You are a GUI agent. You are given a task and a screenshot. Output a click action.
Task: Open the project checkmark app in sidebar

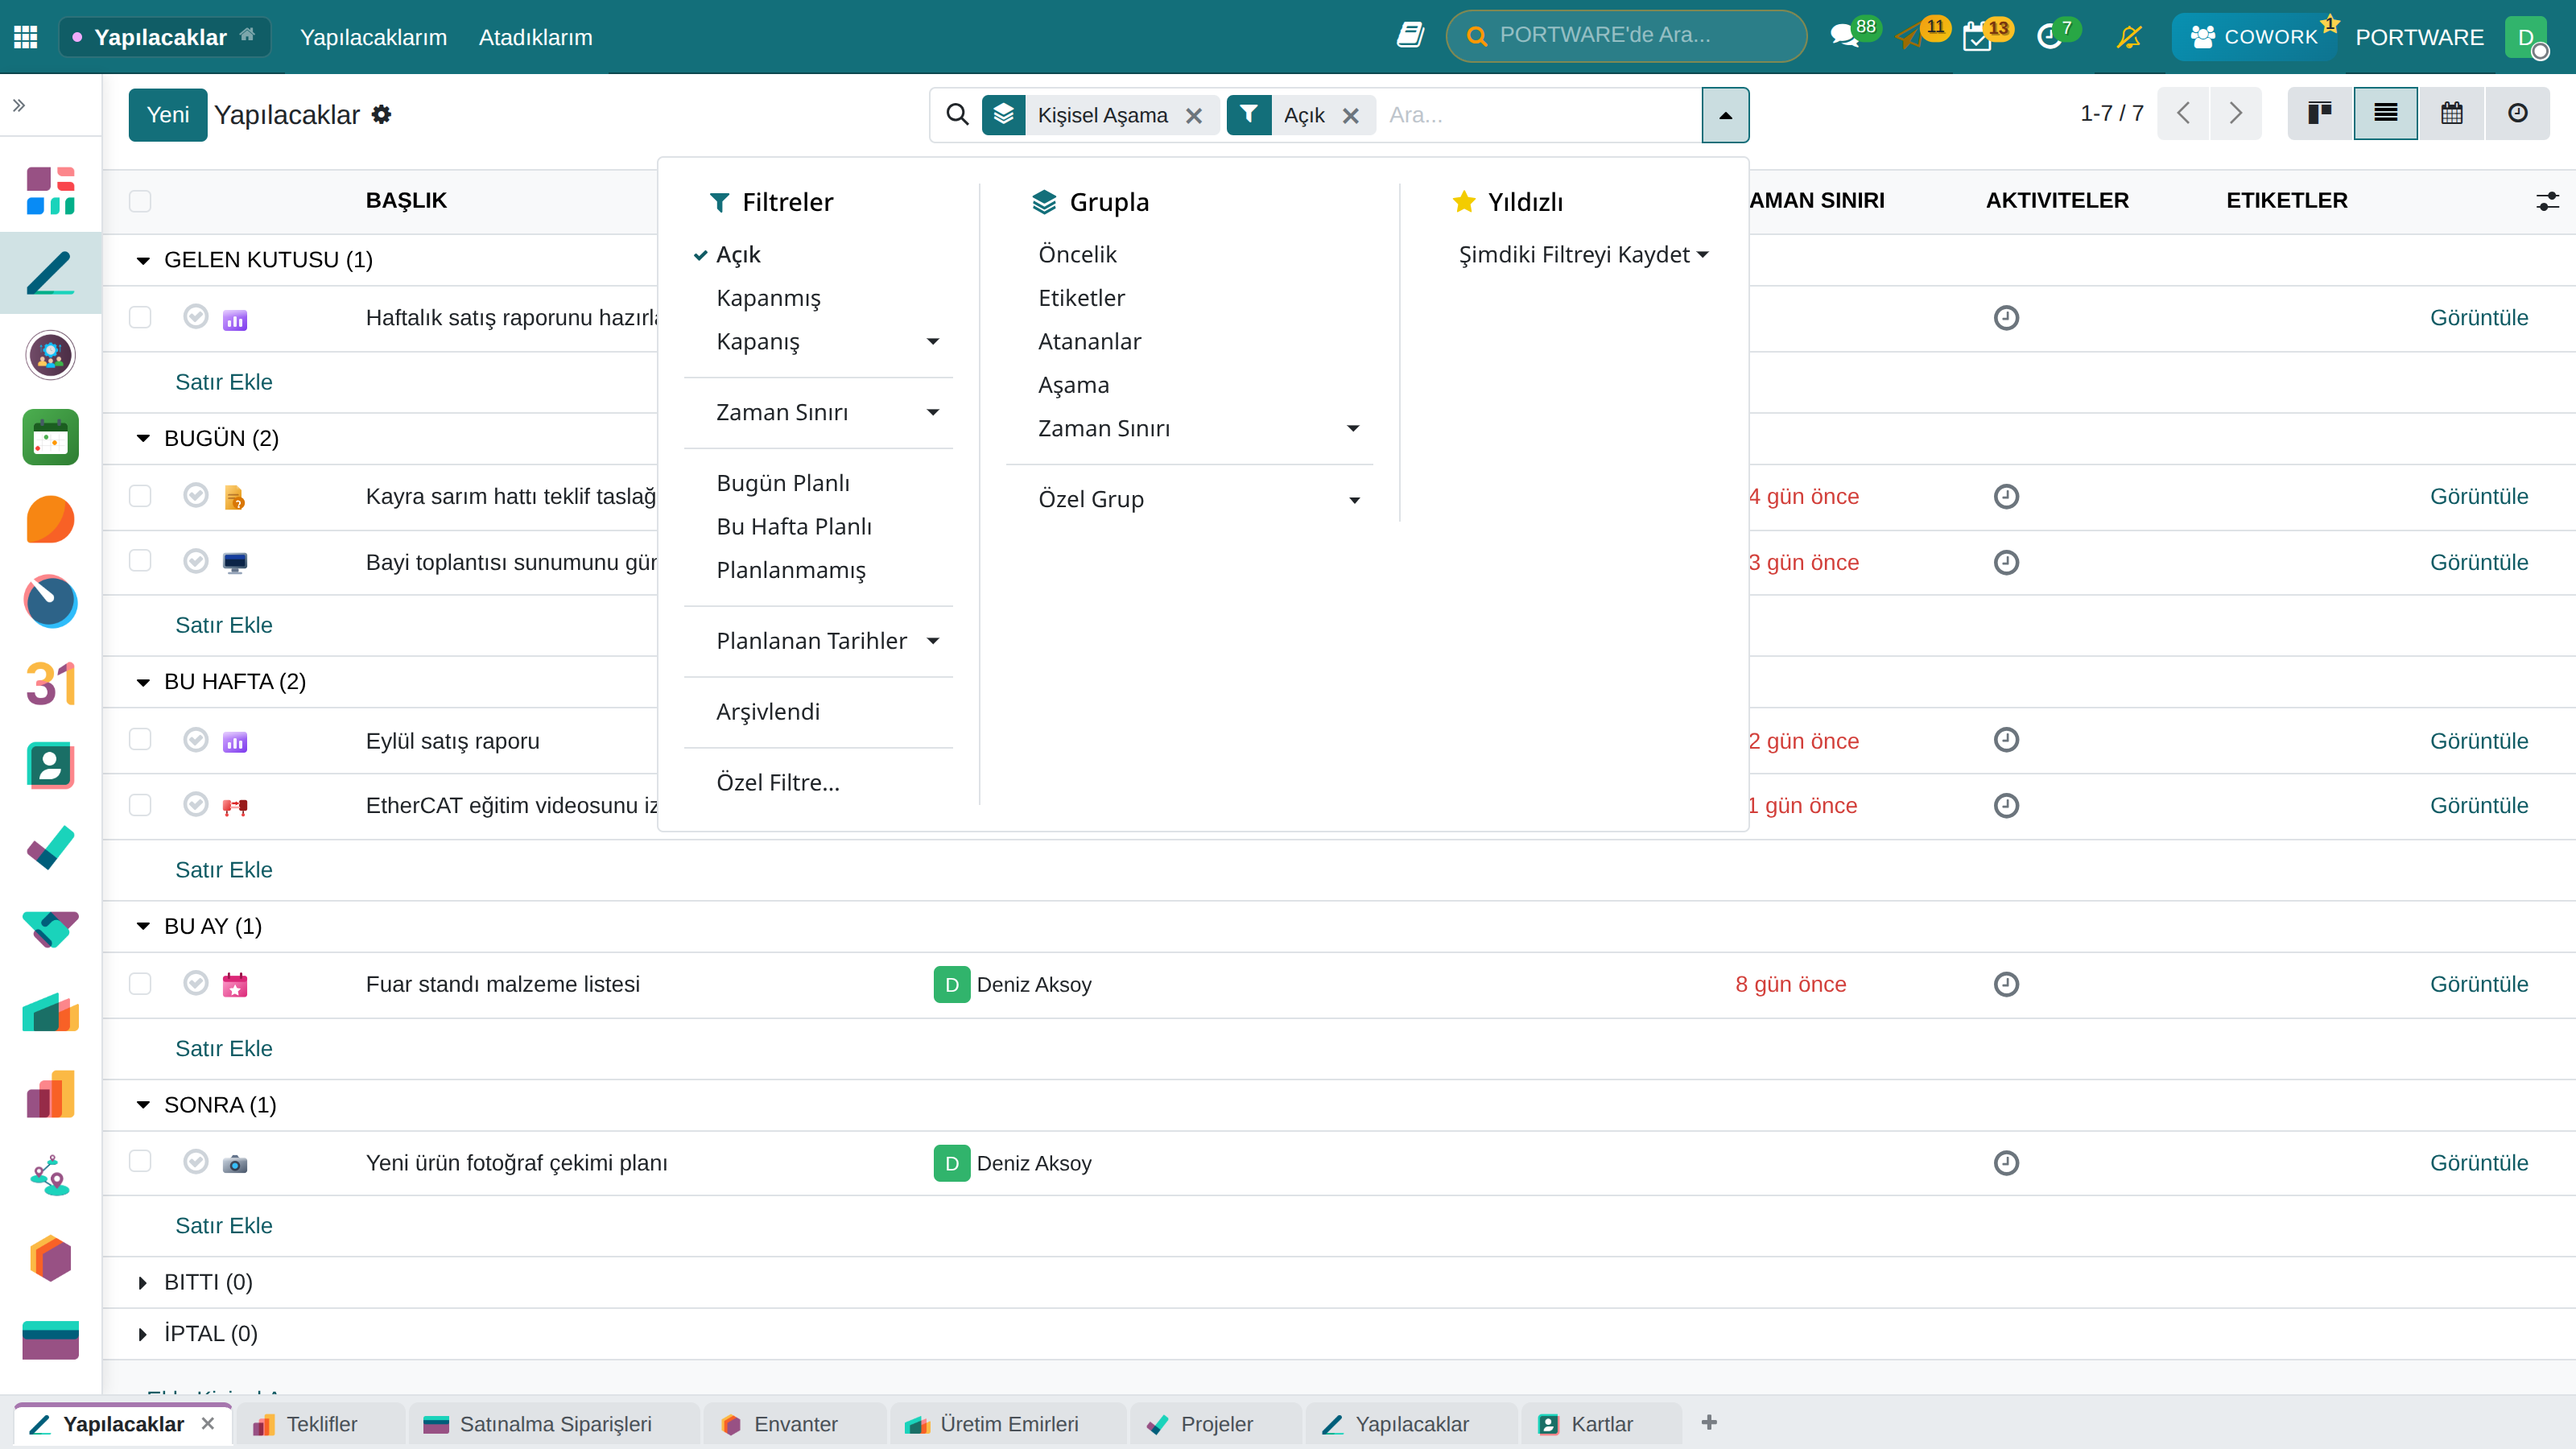tap(50, 848)
